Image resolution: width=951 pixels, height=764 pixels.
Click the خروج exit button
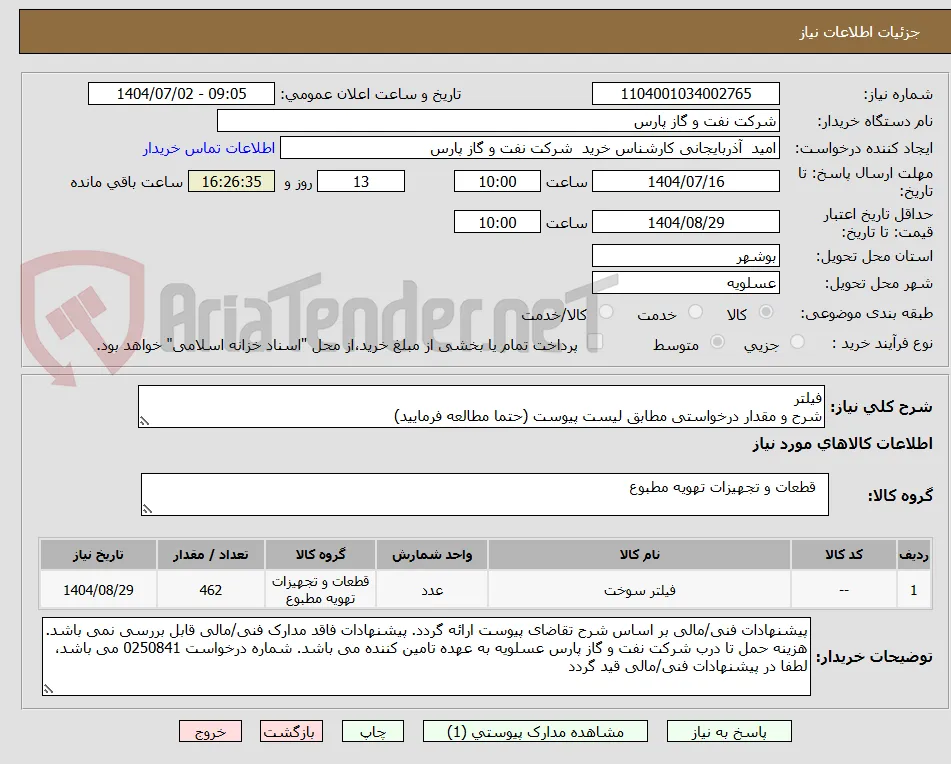pos(210,731)
